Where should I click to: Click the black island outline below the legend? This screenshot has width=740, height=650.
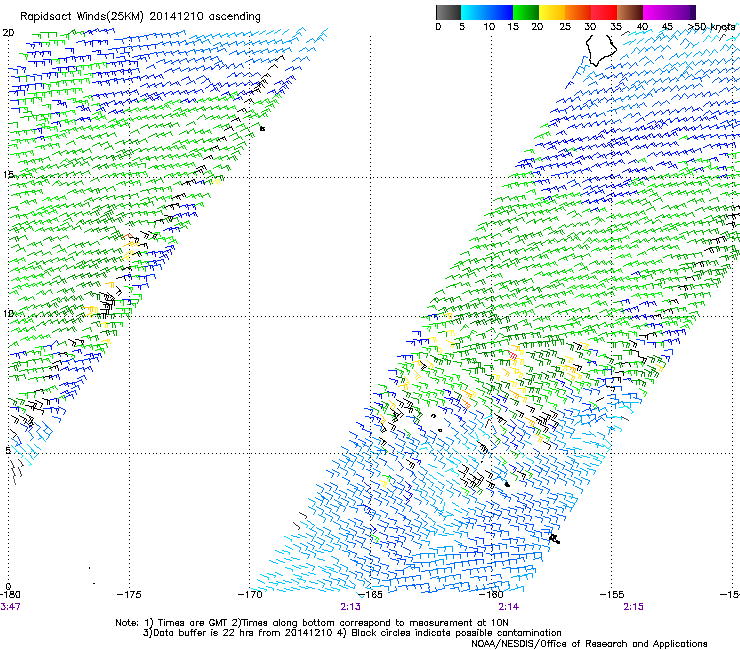tap(601, 49)
